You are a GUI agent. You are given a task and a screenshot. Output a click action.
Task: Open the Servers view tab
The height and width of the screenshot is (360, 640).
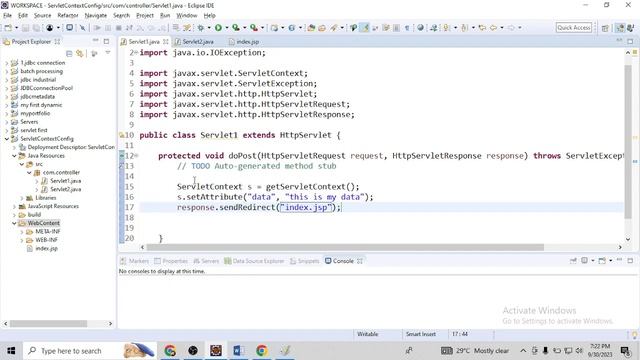point(207,261)
